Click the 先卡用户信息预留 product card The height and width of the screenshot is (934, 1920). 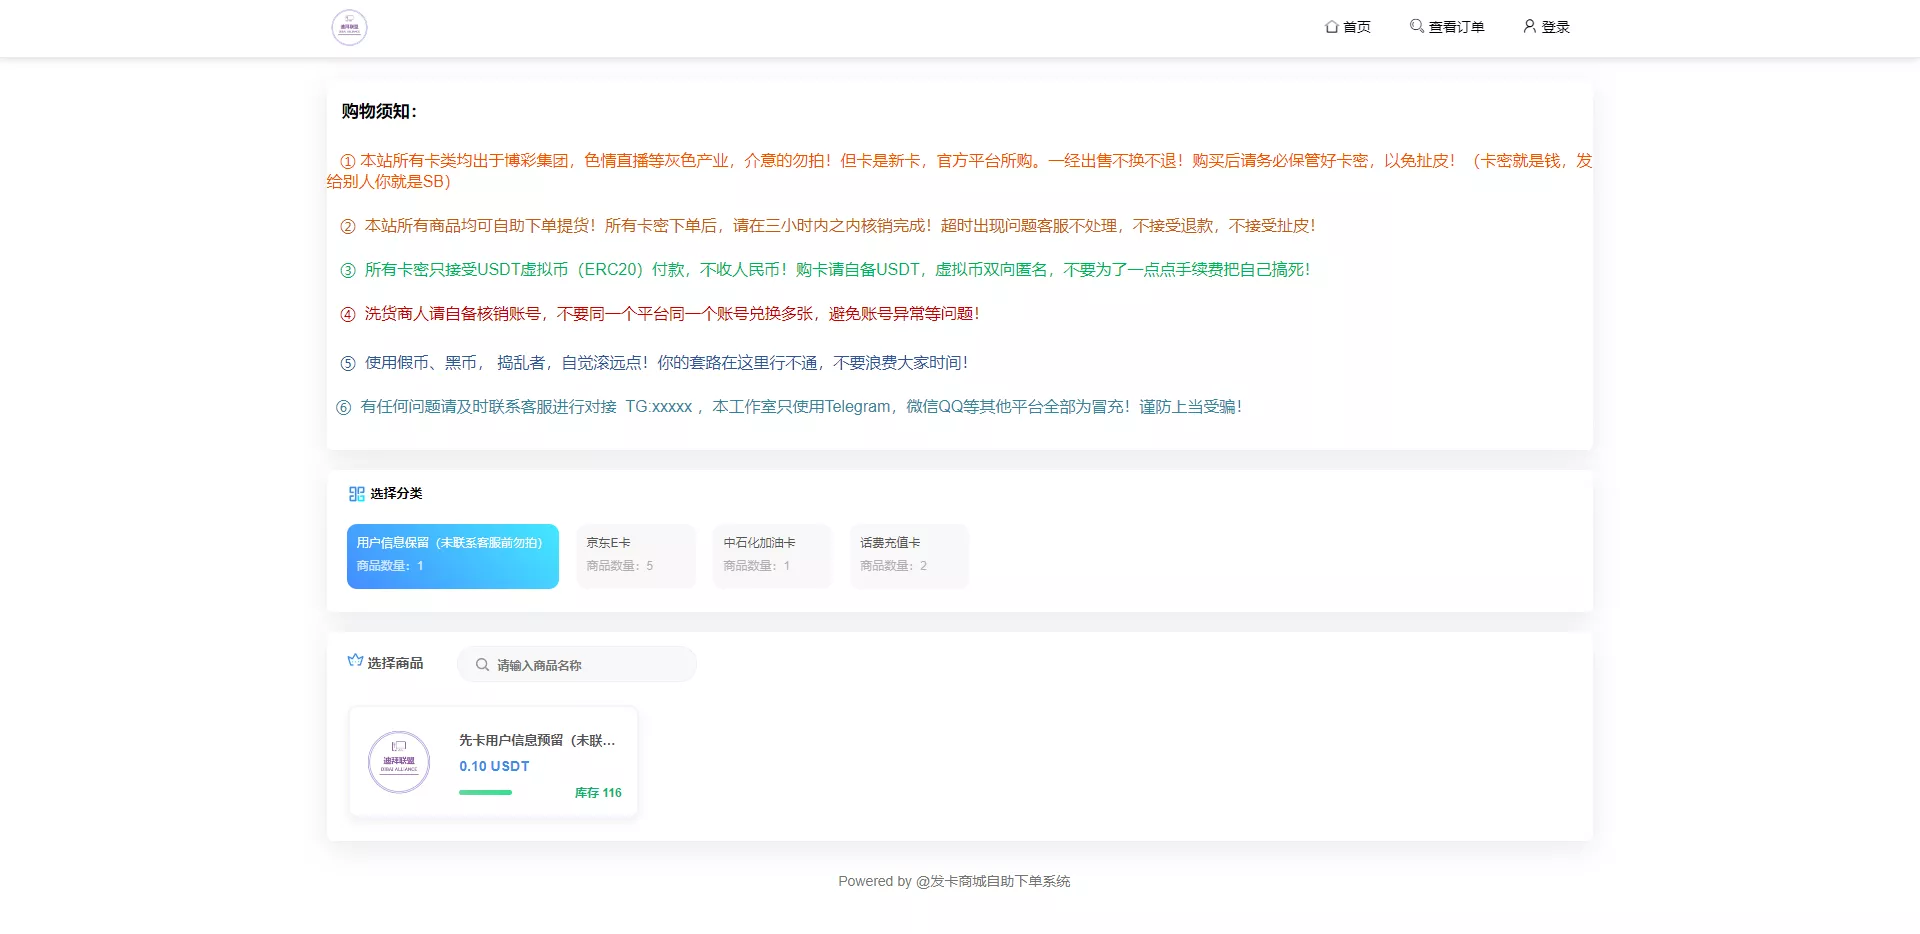point(492,761)
